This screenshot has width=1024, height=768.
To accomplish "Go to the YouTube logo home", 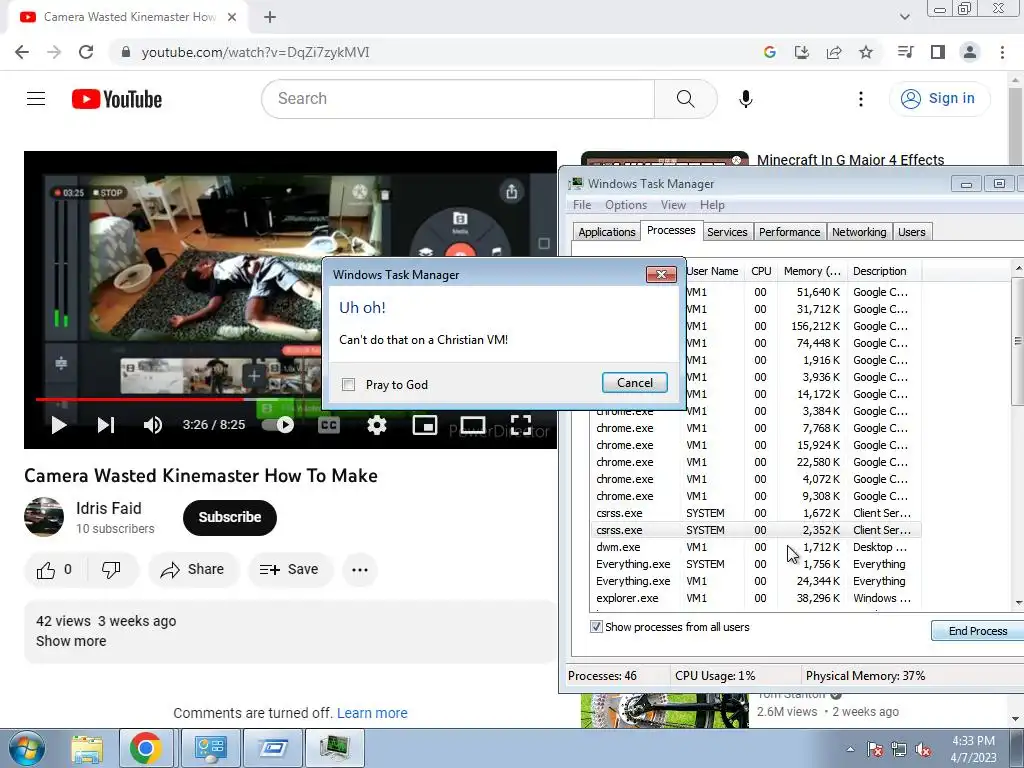I will [117, 99].
